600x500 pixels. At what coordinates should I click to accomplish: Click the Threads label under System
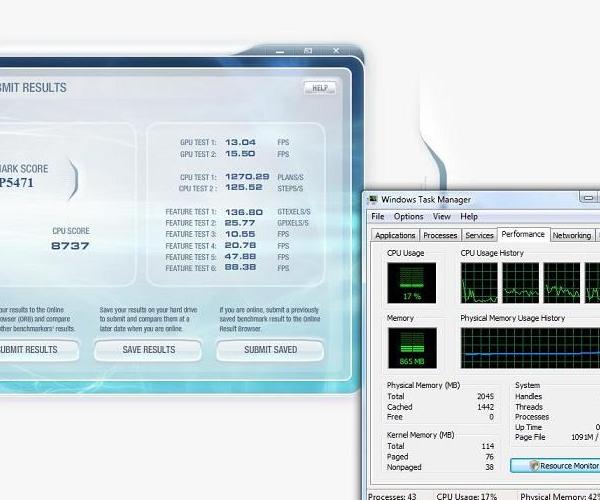(529, 407)
